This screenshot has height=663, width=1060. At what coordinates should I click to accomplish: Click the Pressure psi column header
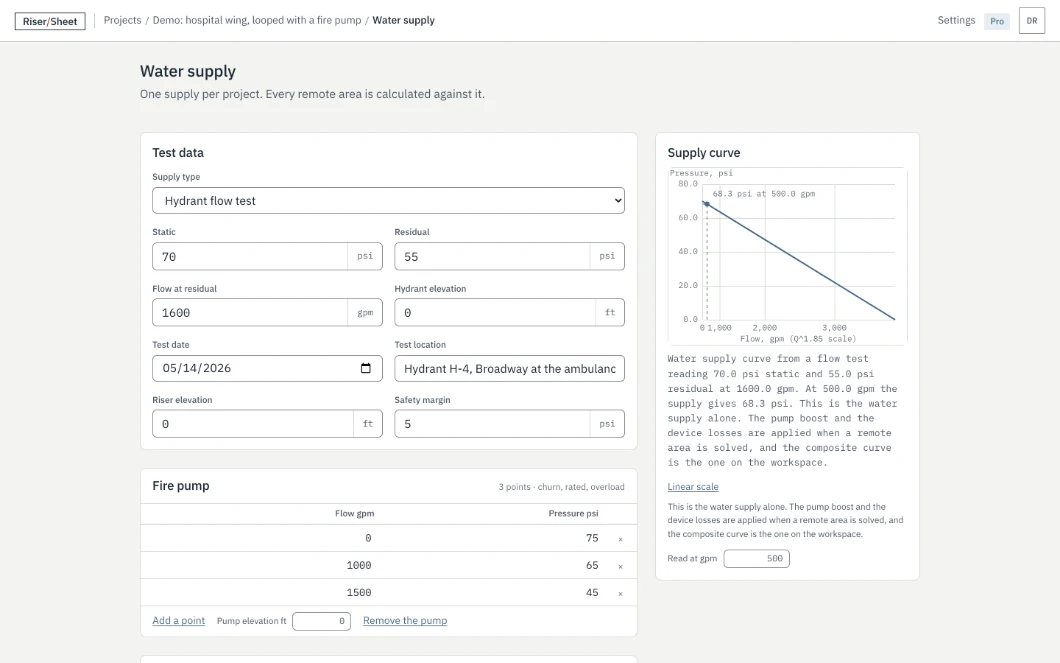point(573,514)
